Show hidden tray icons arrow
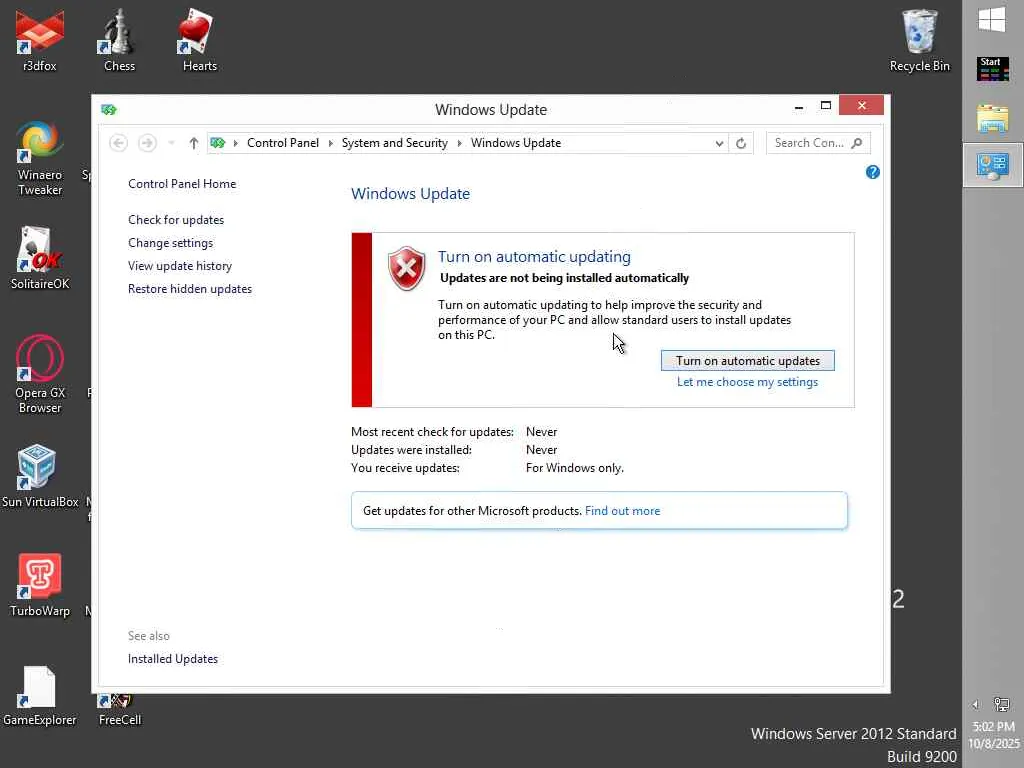Screen dimensions: 1024x768 pos(975,704)
